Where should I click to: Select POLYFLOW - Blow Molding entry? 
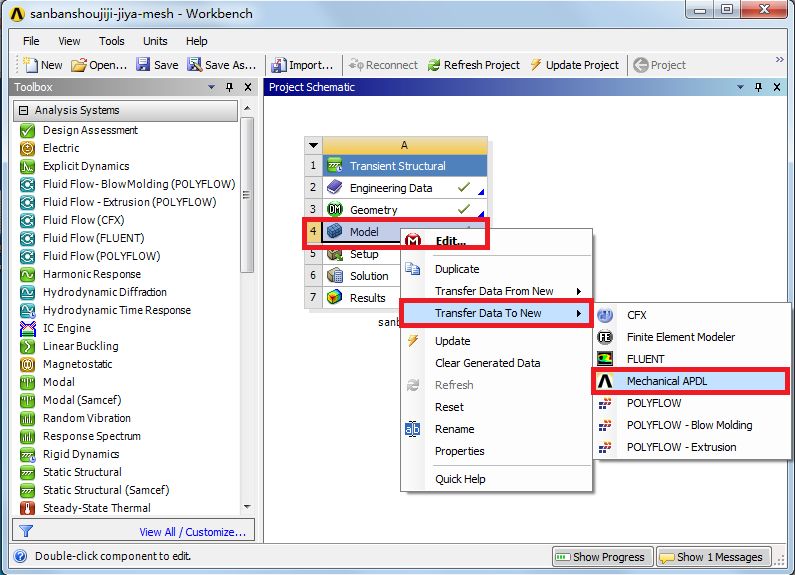(x=689, y=425)
